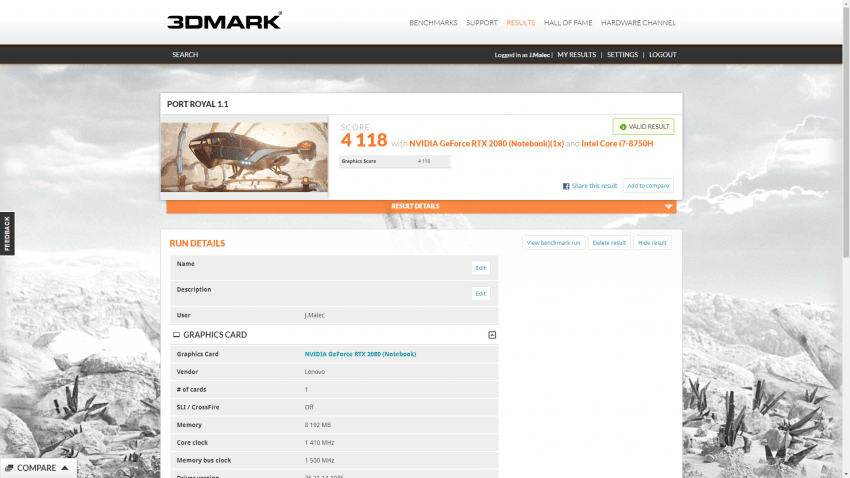The width and height of the screenshot is (850, 478).
Task: Open Intel Core i7-8750H link
Action: tap(617, 144)
